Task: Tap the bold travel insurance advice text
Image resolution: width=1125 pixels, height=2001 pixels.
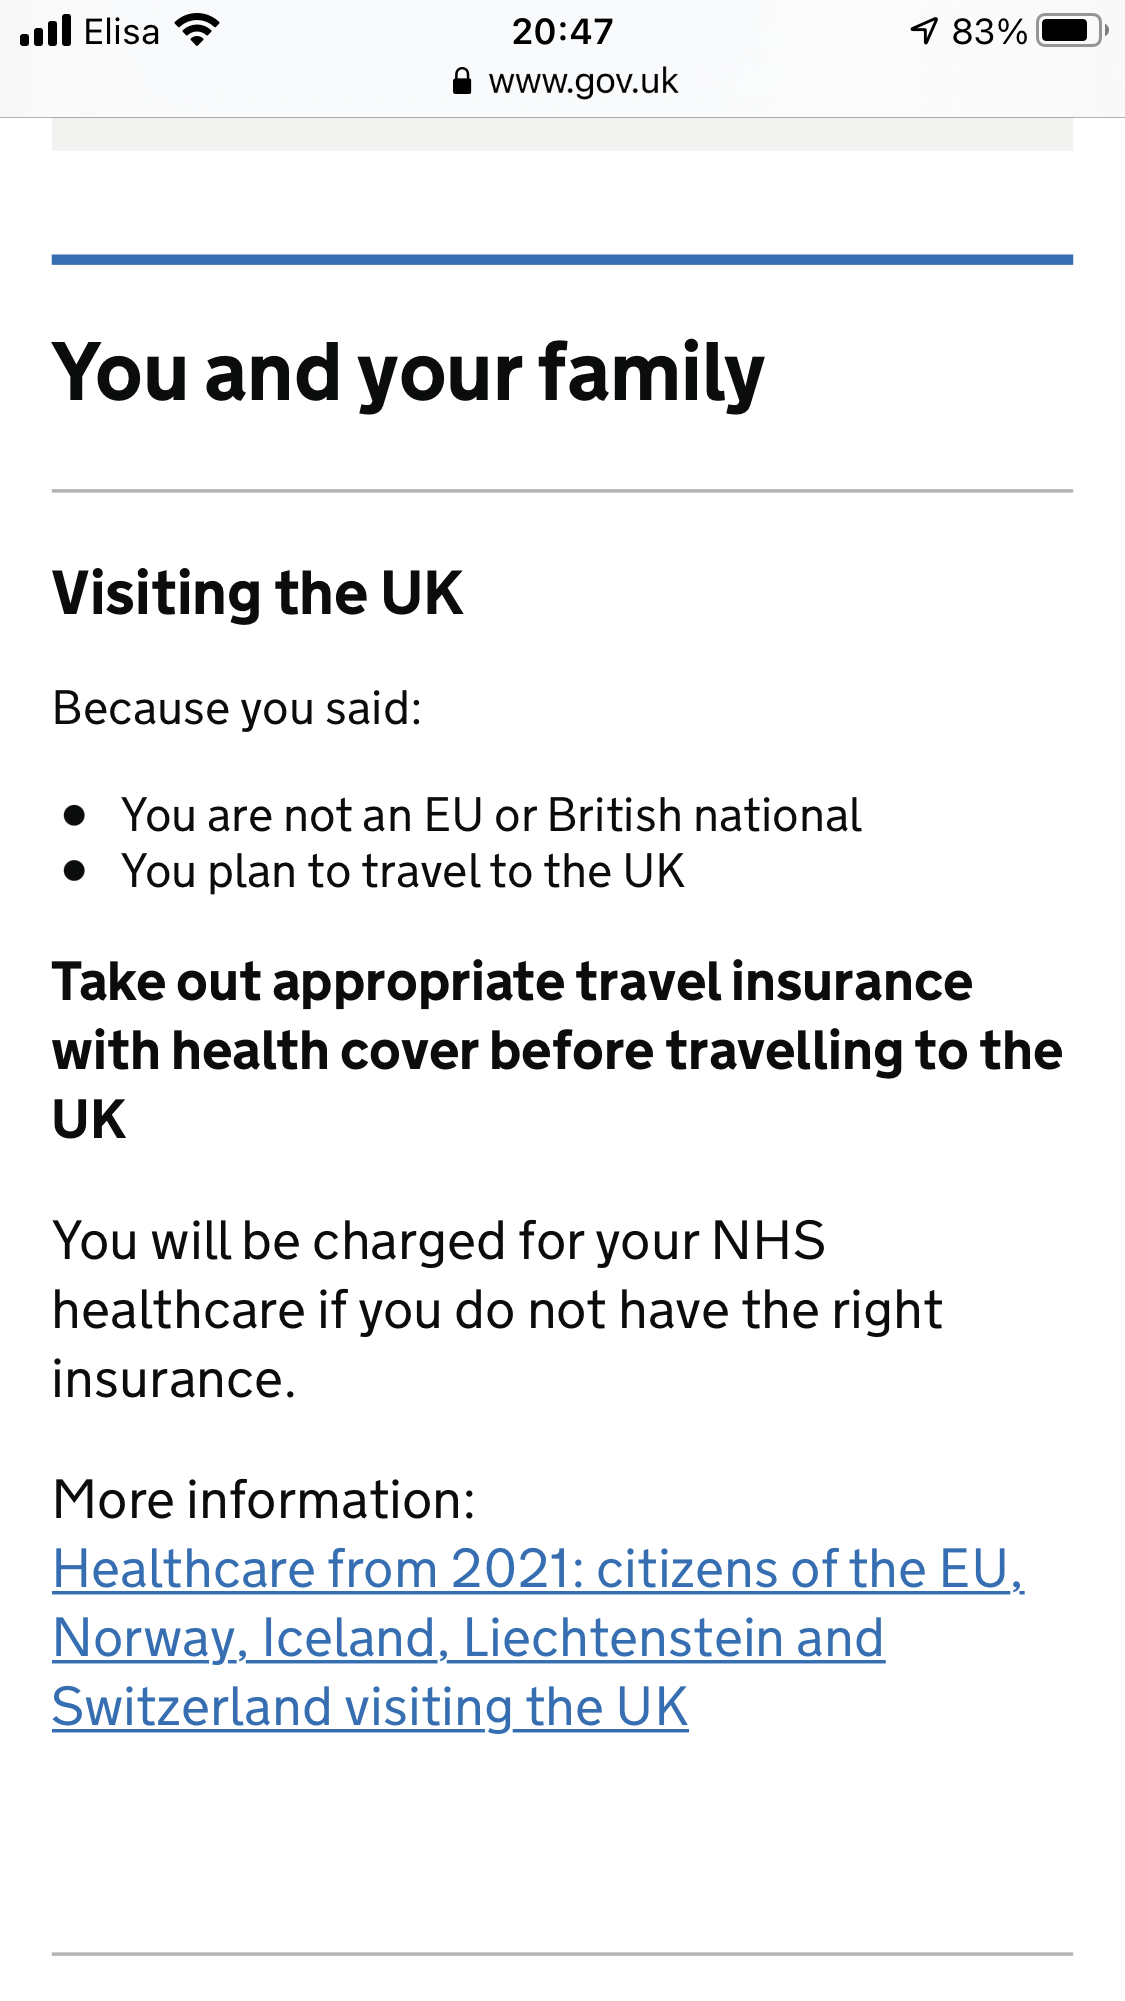Action: pos(557,1050)
